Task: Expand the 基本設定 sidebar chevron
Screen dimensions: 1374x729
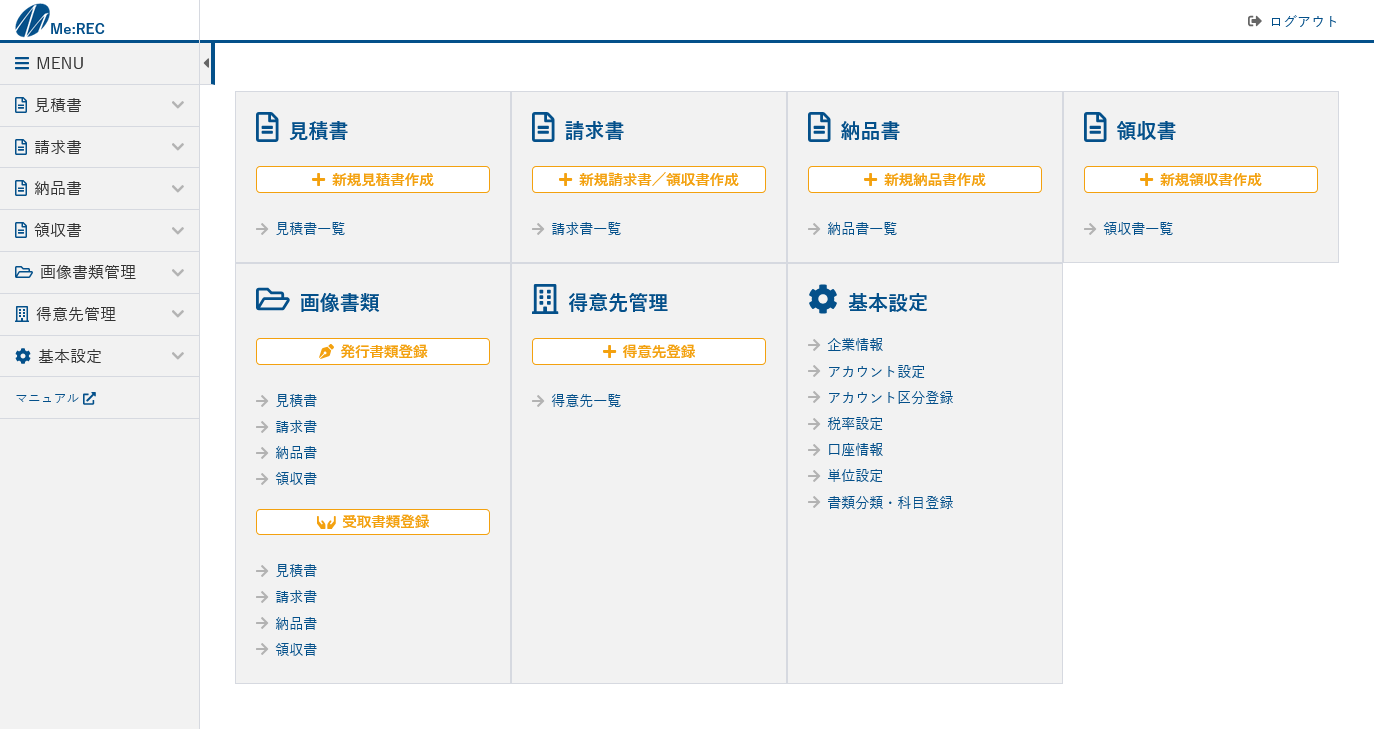Action: (178, 356)
